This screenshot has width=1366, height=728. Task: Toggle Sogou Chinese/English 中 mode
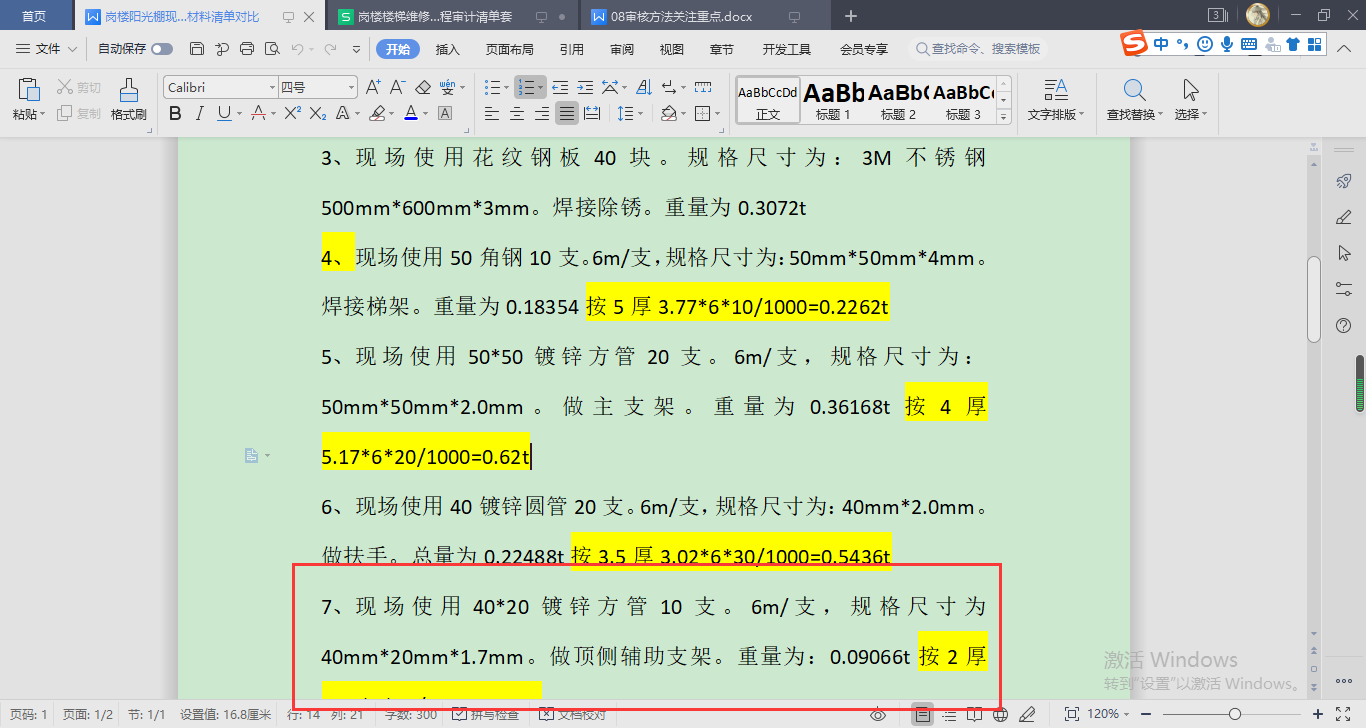(x=1161, y=44)
